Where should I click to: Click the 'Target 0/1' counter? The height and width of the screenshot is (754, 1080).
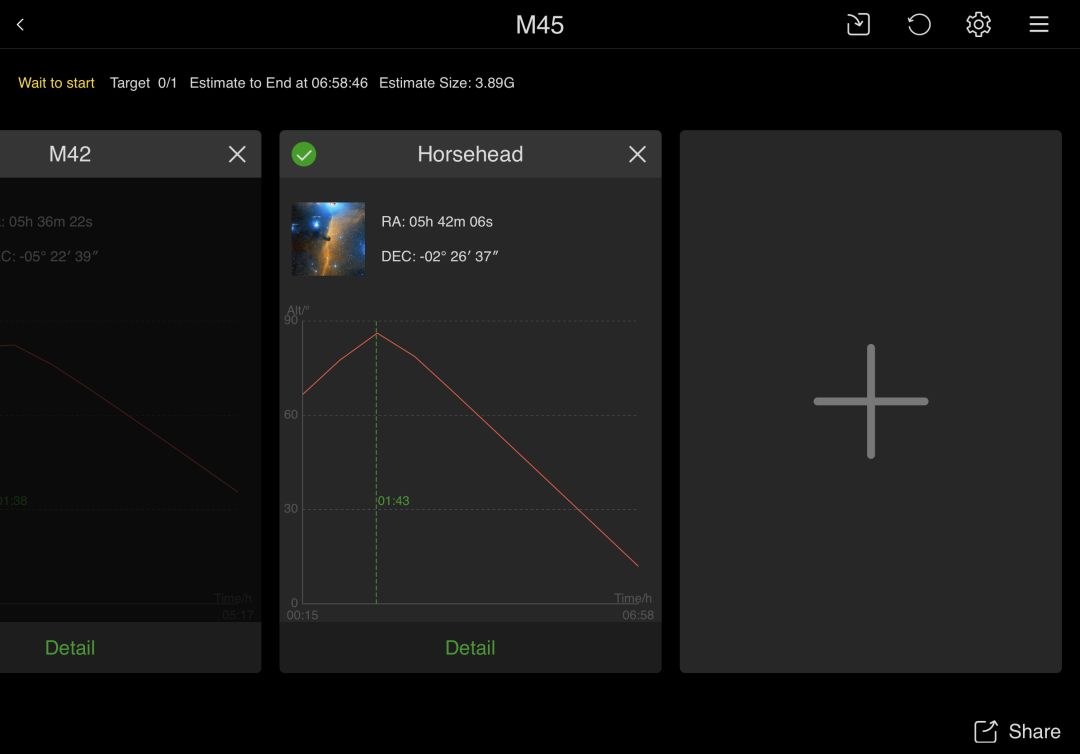(143, 83)
